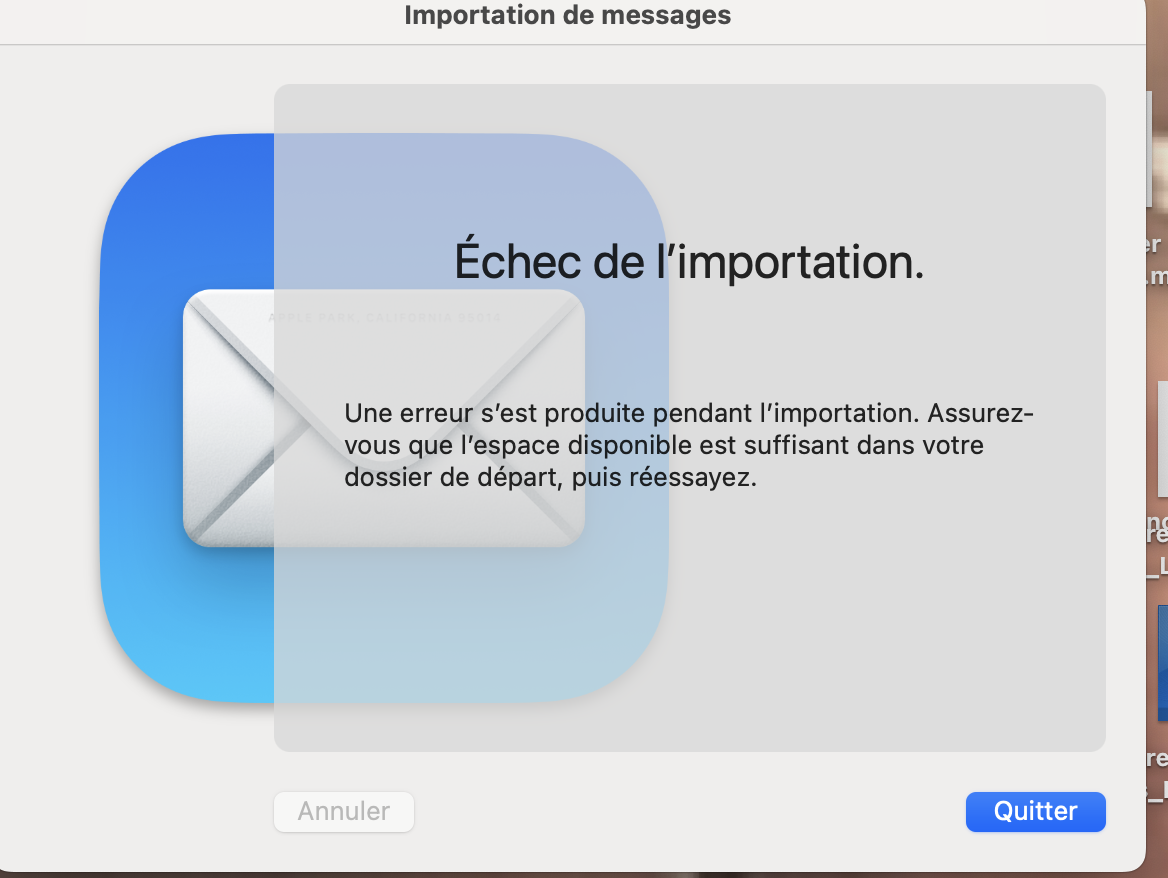Click the blue Quitter button
Screen dimensions: 1168x878
click(1035, 811)
